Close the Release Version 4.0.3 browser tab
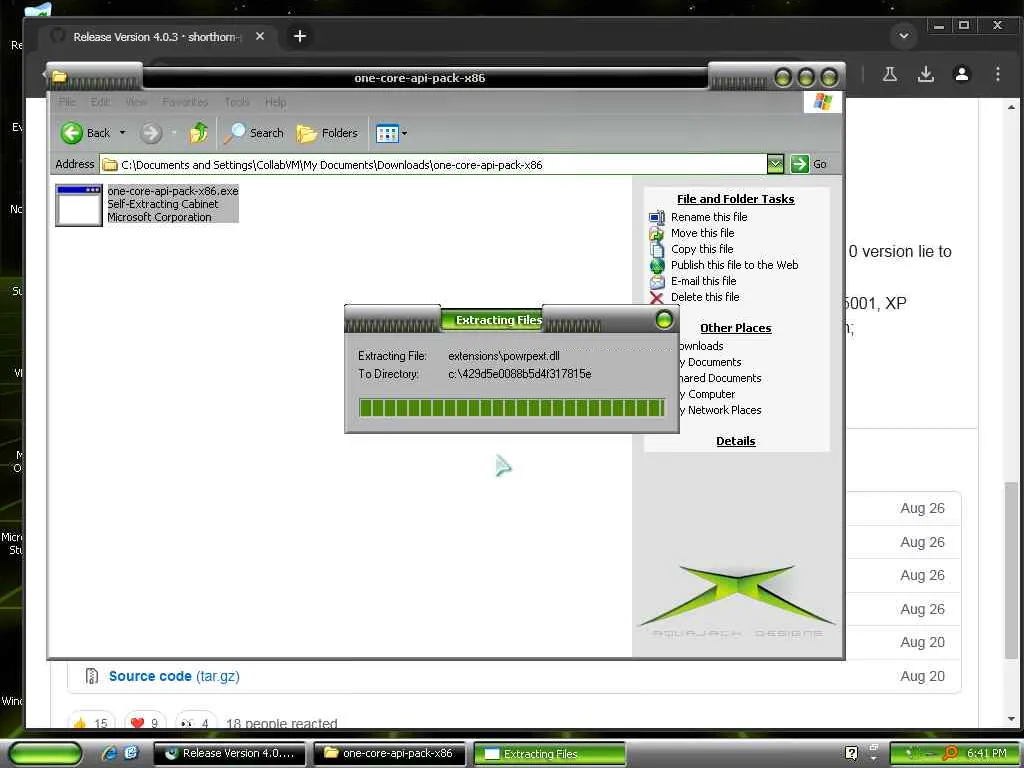Viewport: 1024px width, 768px height. click(260, 37)
